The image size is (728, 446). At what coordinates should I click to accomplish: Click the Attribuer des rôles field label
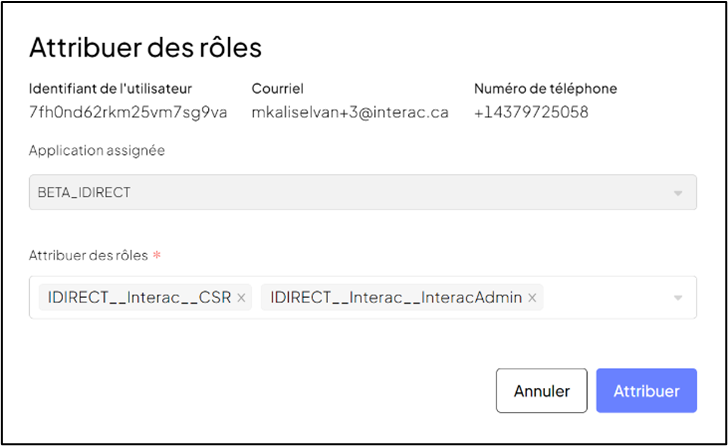click(x=88, y=255)
